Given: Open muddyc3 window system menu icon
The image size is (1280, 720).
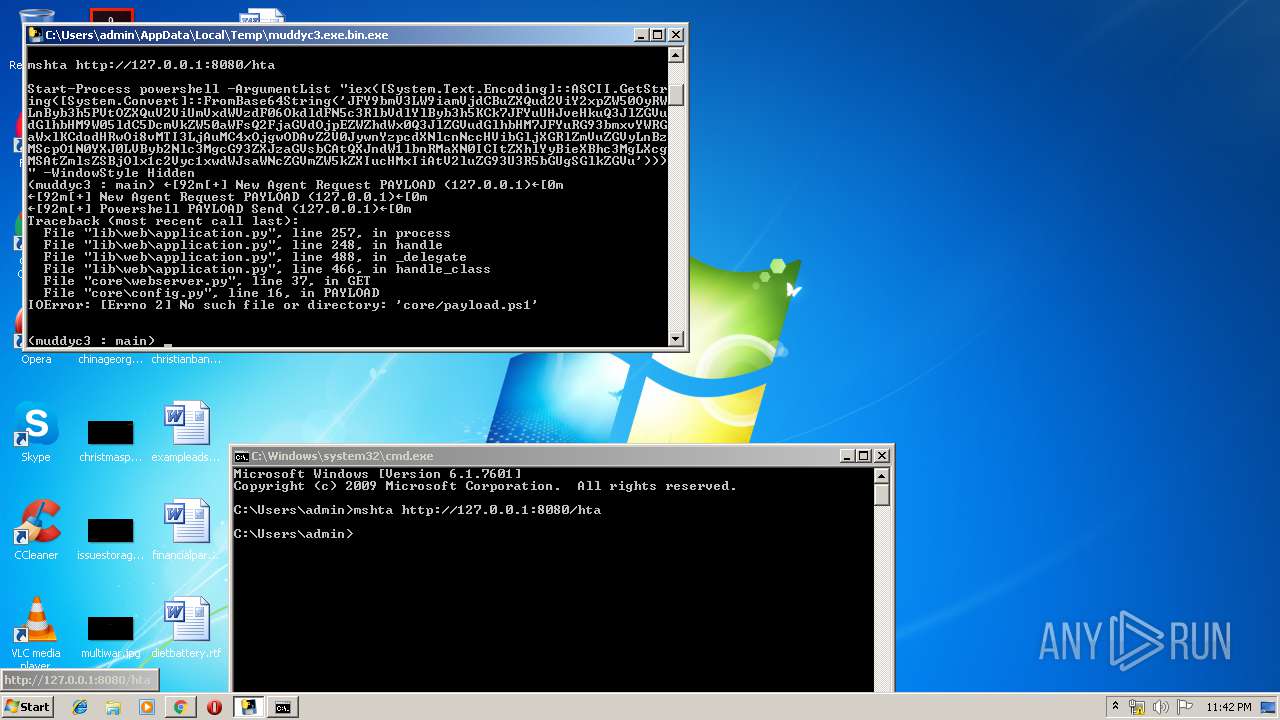Looking at the screenshot, I should tap(35, 35).
